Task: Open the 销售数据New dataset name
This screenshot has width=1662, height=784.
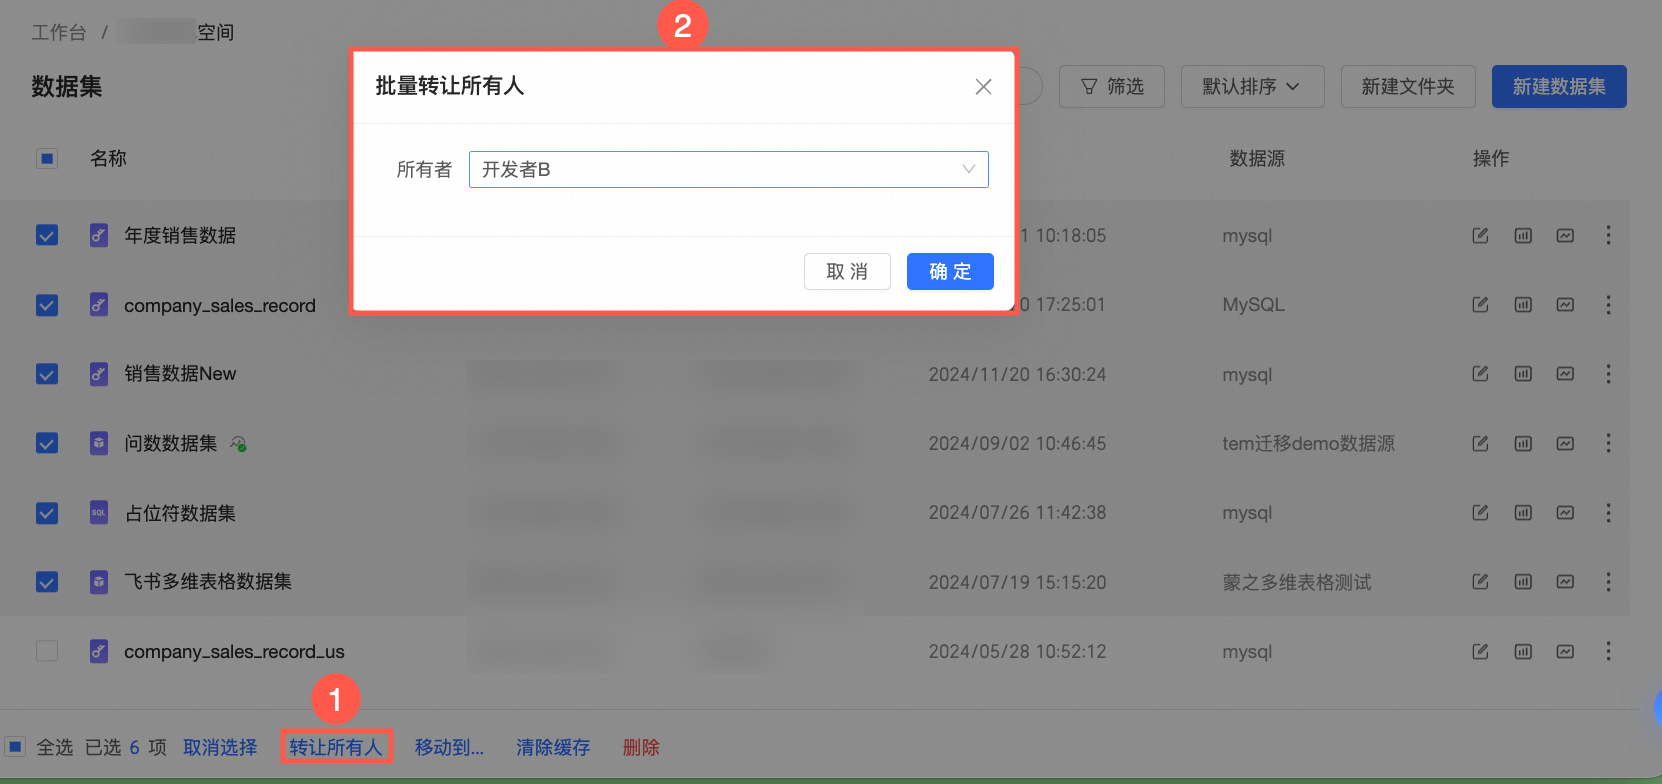Action: pos(180,374)
